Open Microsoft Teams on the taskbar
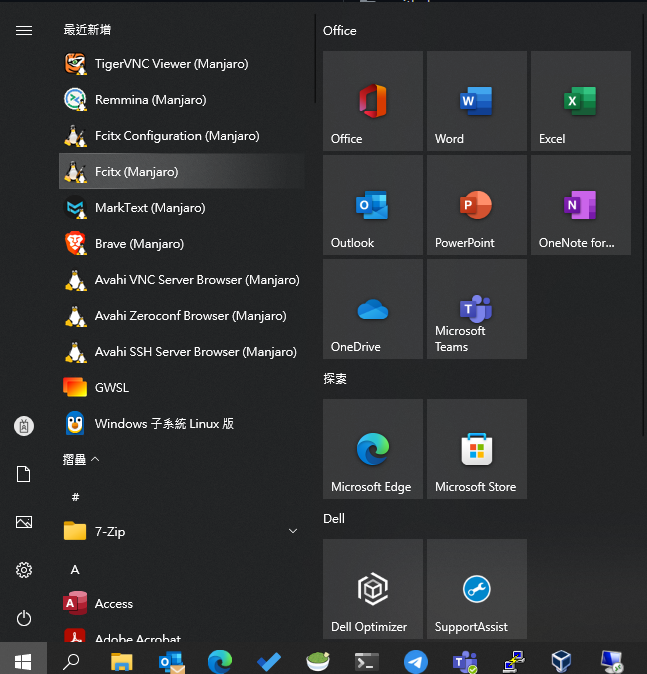This screenshot has width=647, height=674. point(465,662)
